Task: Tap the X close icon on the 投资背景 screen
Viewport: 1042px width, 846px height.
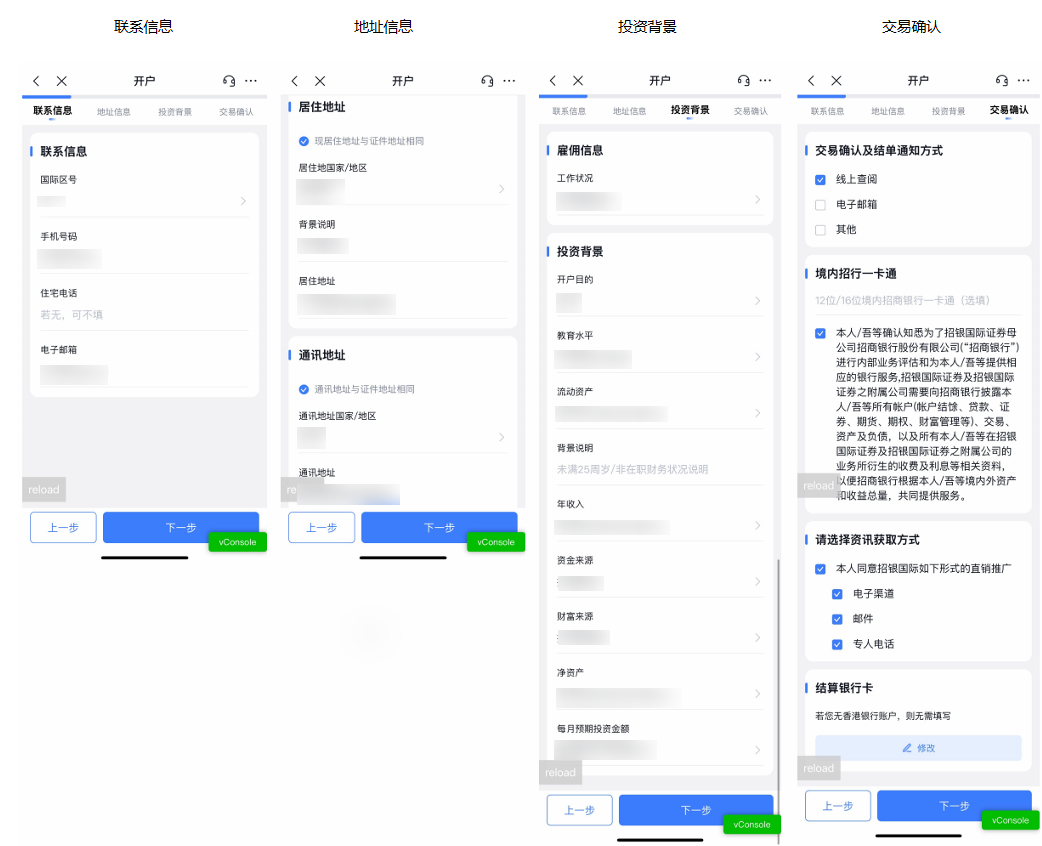Action: click(578, 81)
